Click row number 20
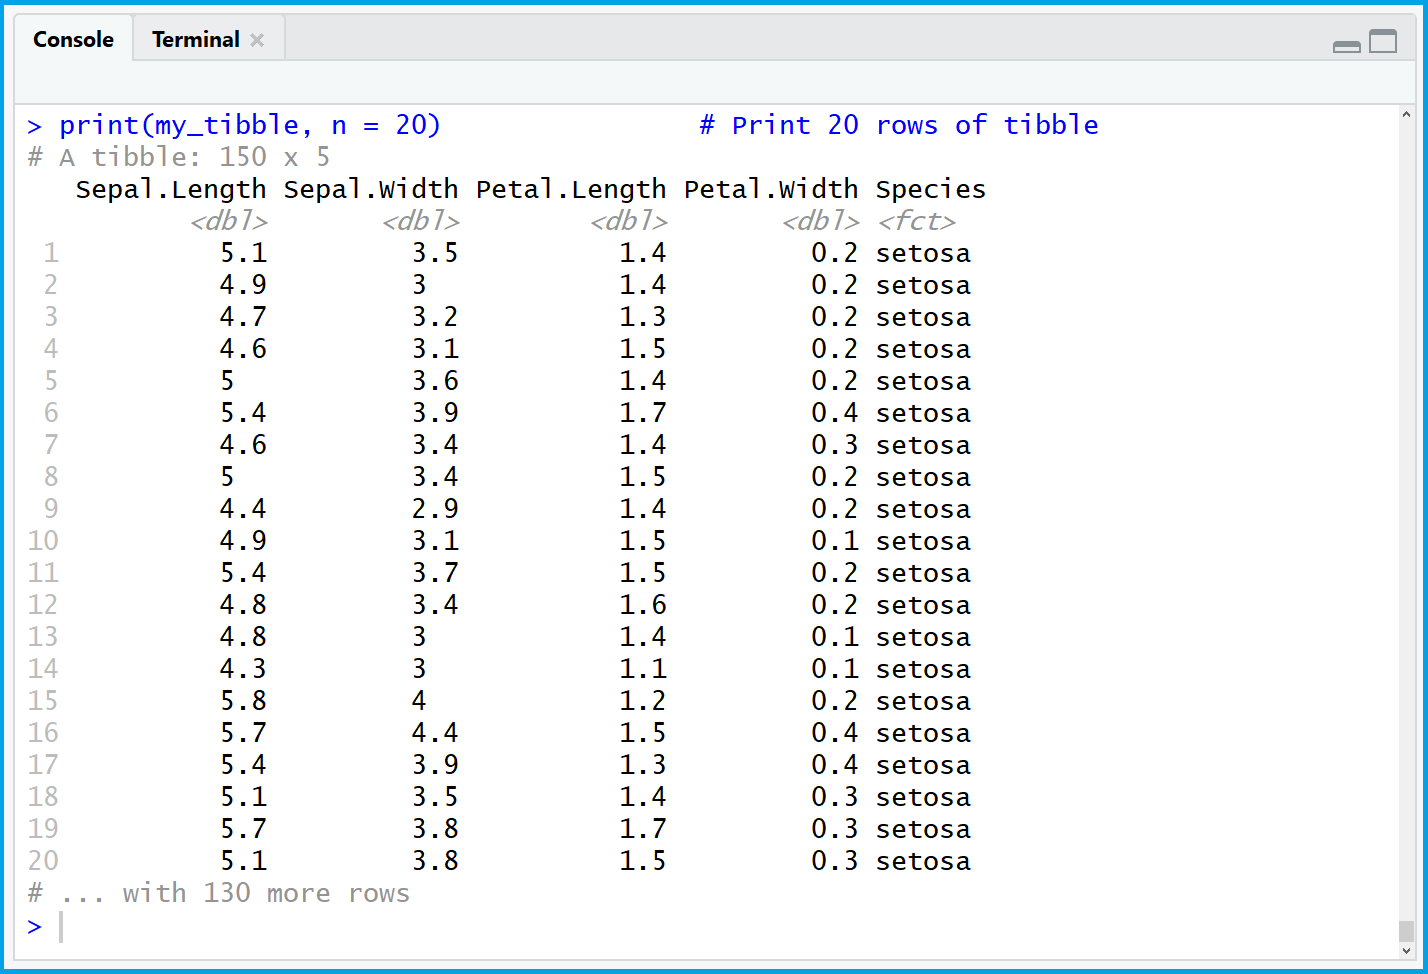1428x974 pixels. [43, 861]
